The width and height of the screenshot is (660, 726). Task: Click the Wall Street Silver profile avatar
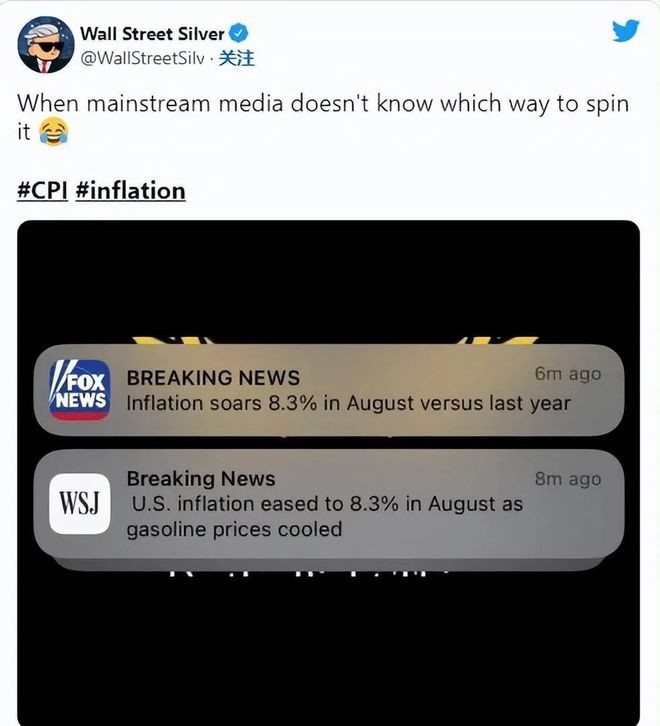click(43, 44)
